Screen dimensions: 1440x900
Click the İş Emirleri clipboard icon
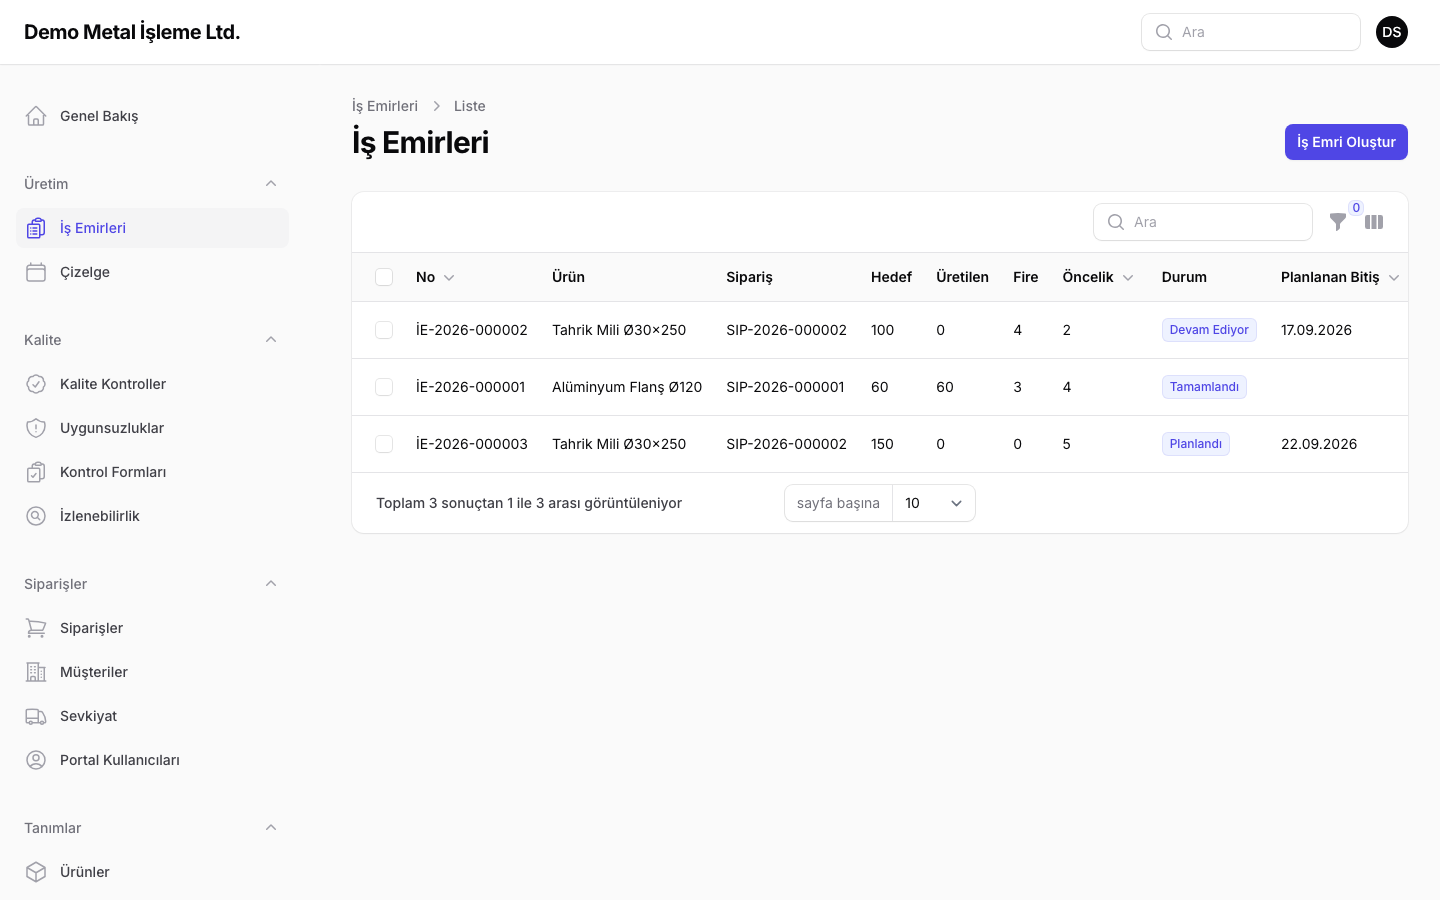(x=36, y=228)
